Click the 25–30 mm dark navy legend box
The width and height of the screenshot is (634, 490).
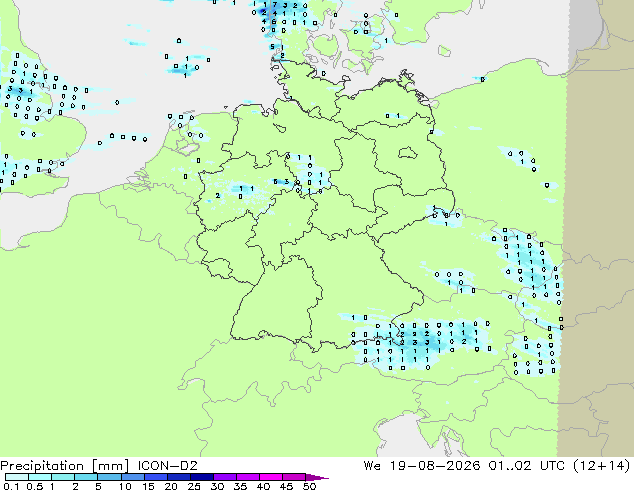click(x=201, y=477)
